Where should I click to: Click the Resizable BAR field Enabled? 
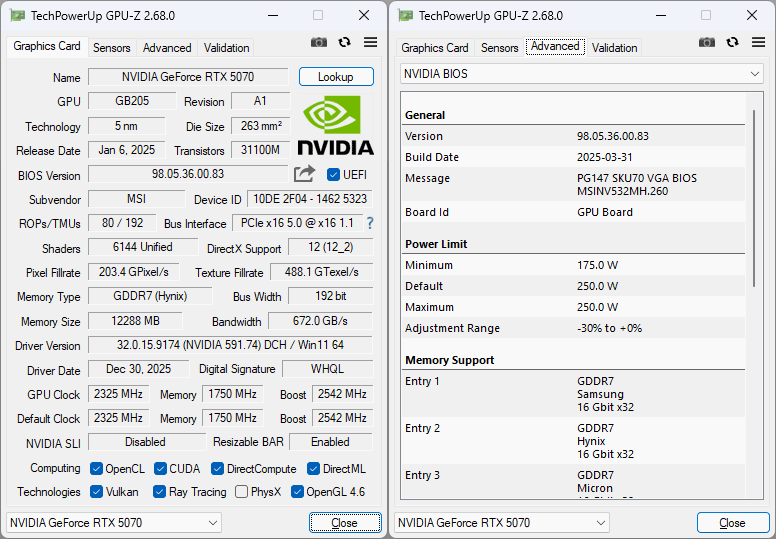(331, 442)
